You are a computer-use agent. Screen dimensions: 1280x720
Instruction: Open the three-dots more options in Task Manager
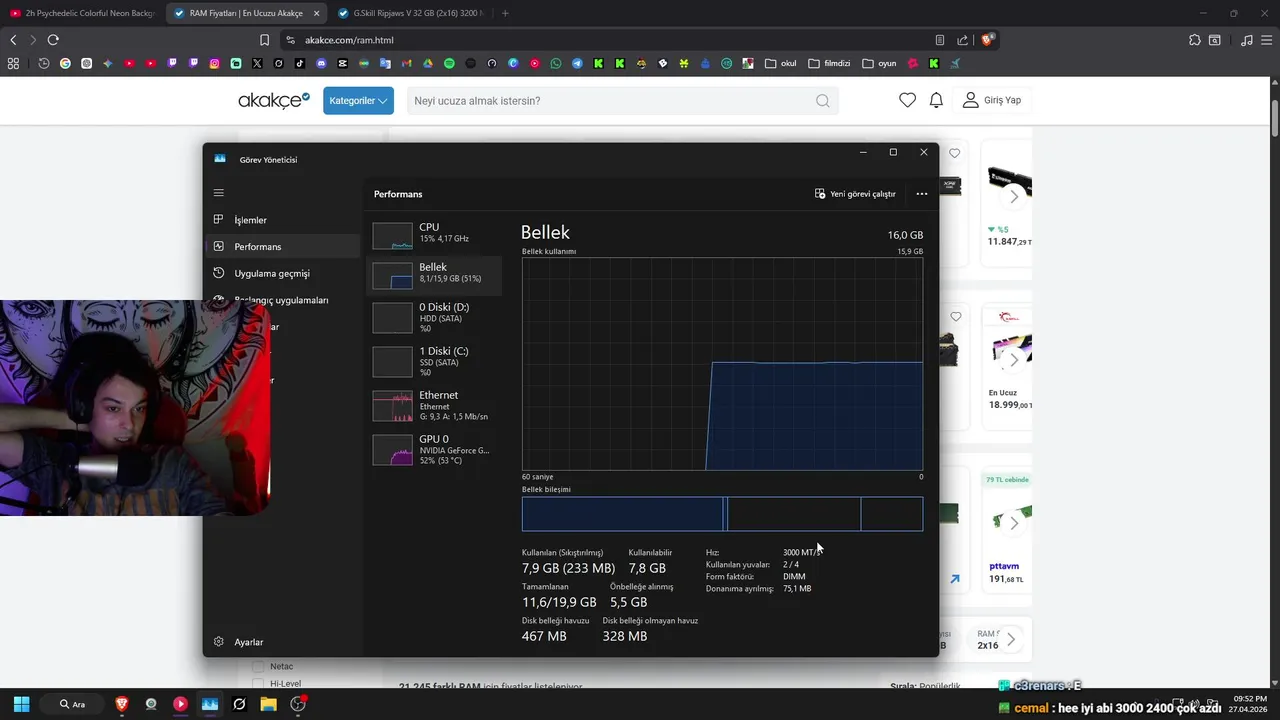coord(922,194)
